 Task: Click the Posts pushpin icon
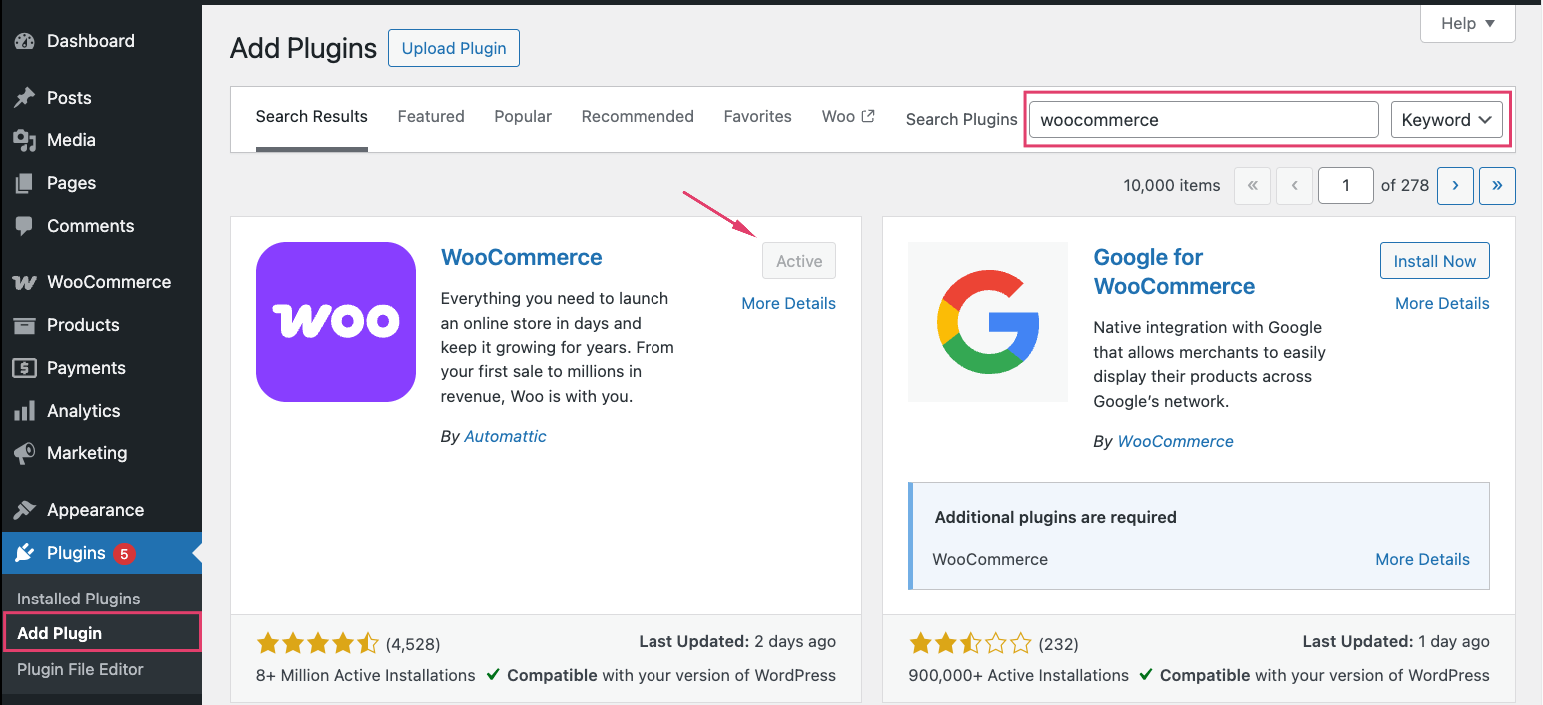(24, 98)
